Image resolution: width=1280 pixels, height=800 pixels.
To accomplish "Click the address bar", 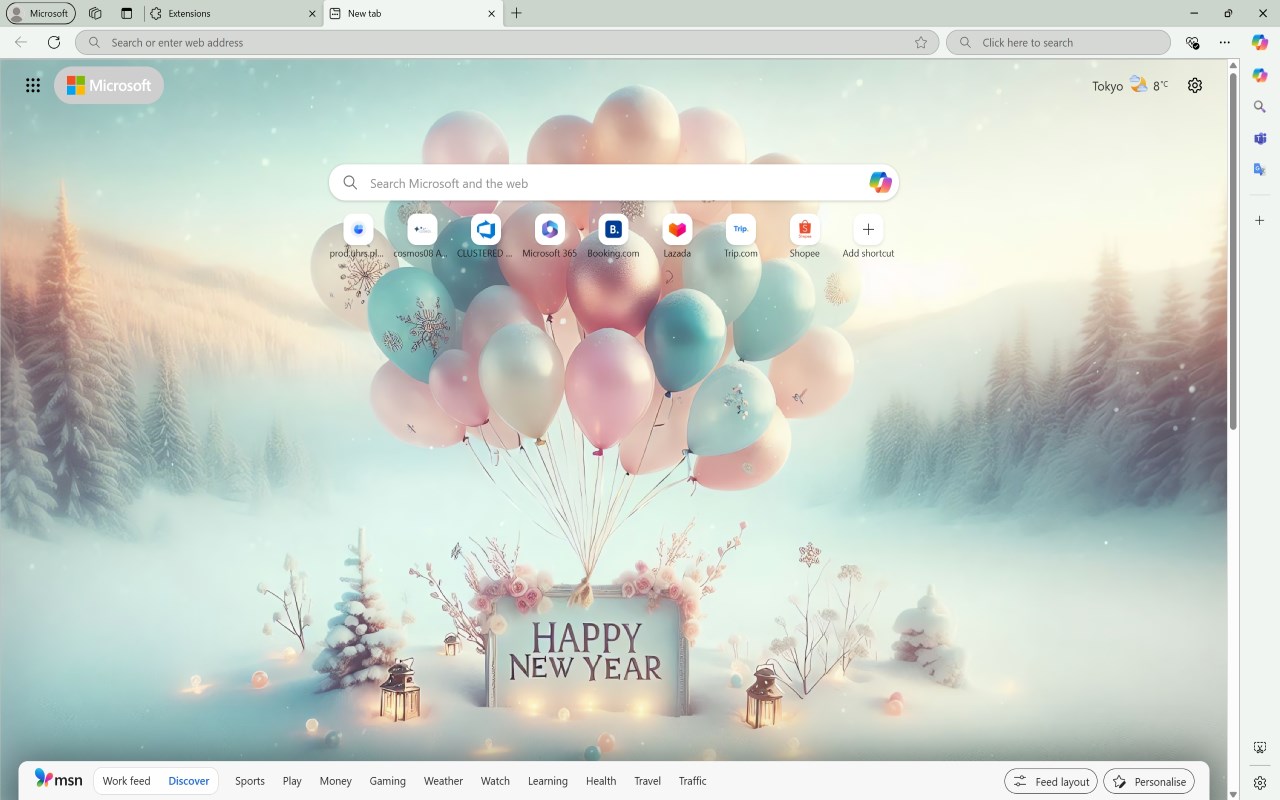I will [507, 42].
